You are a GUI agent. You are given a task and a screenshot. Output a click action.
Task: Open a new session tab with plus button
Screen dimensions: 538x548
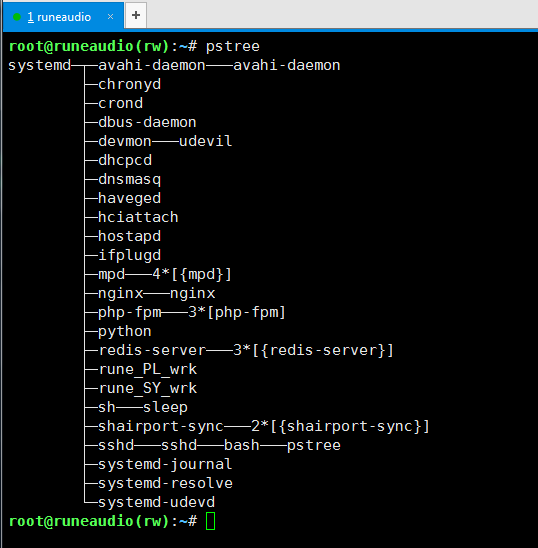[136, 15]
